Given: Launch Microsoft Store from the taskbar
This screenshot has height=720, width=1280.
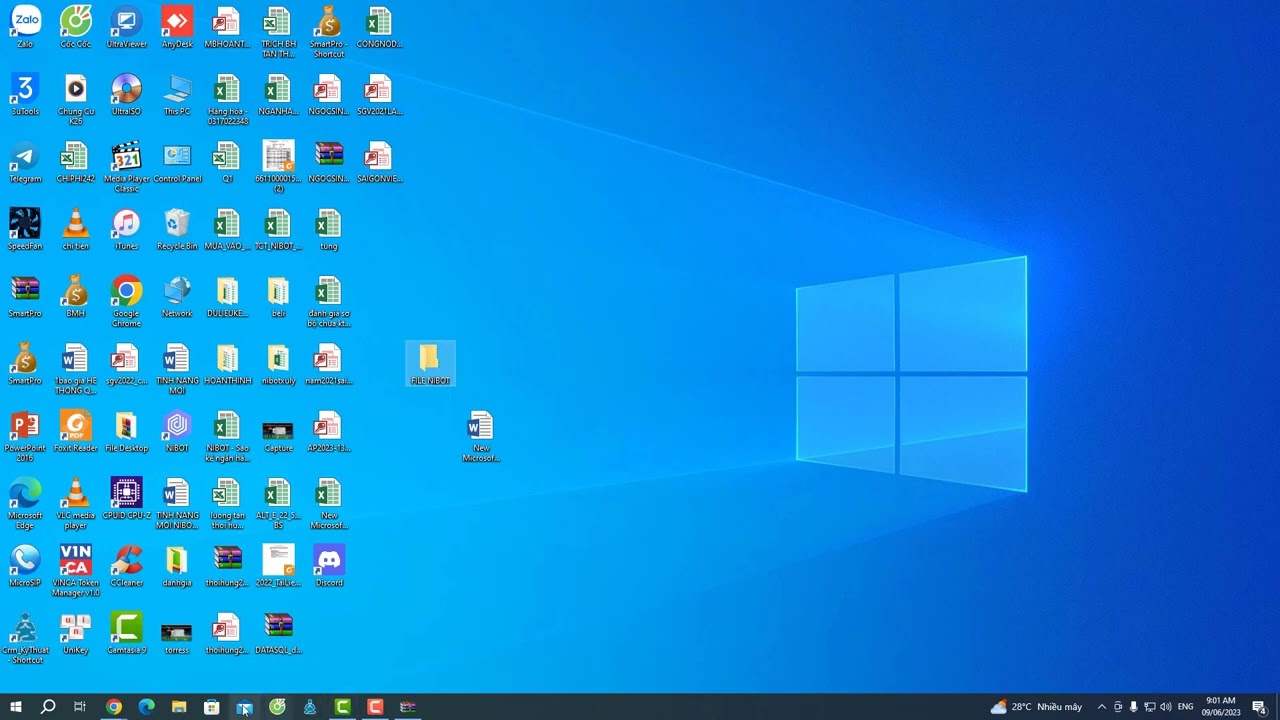Looking at the screenshot, I should (x=212, y=707).
